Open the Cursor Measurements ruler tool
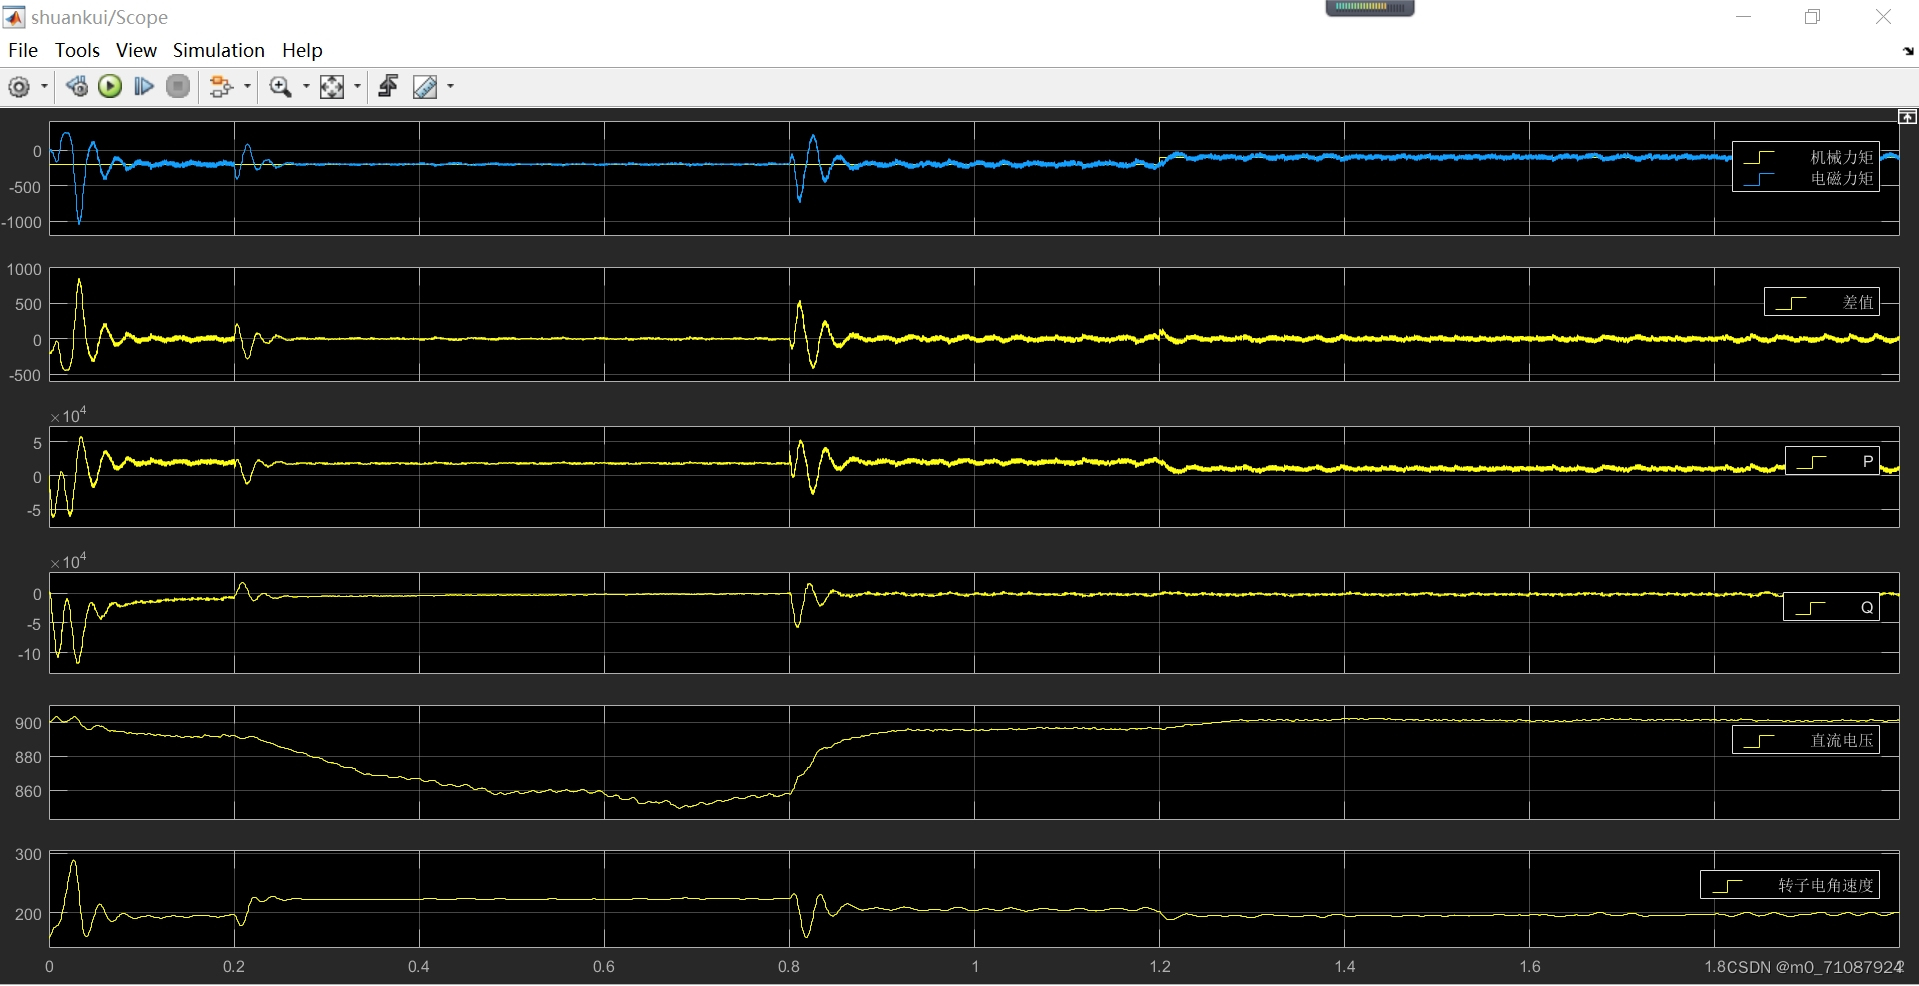Image resolution: width=1919 pixels, height=986 pixels. tap(425, 87)
